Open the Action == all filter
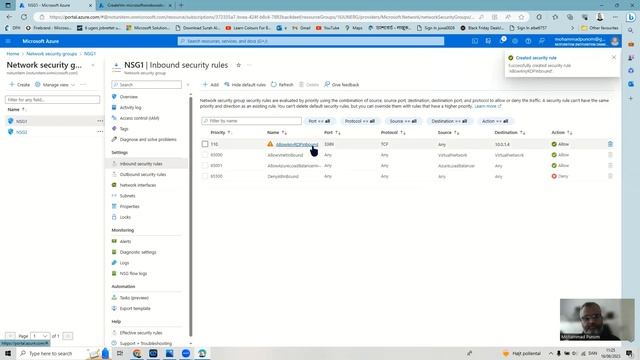Viewport: 640px width, 360px height. click(495, 121)
